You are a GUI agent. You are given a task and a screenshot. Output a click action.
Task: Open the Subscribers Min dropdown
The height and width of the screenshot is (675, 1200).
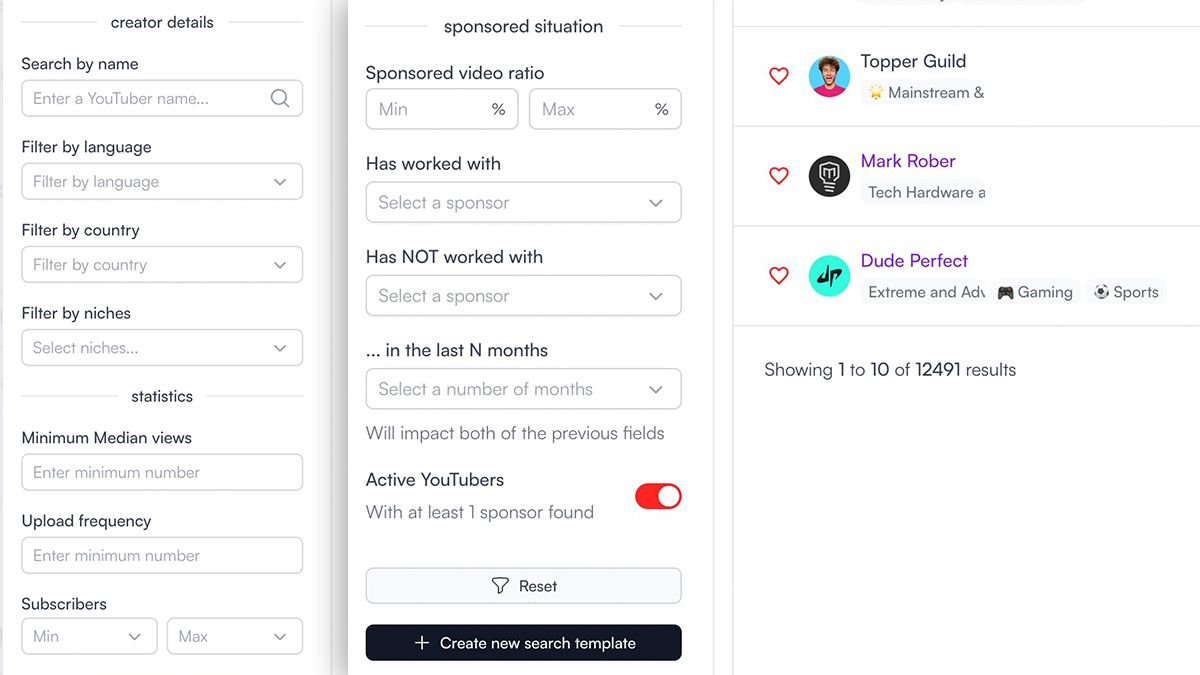pyautogui.click(x=89, y=636)
